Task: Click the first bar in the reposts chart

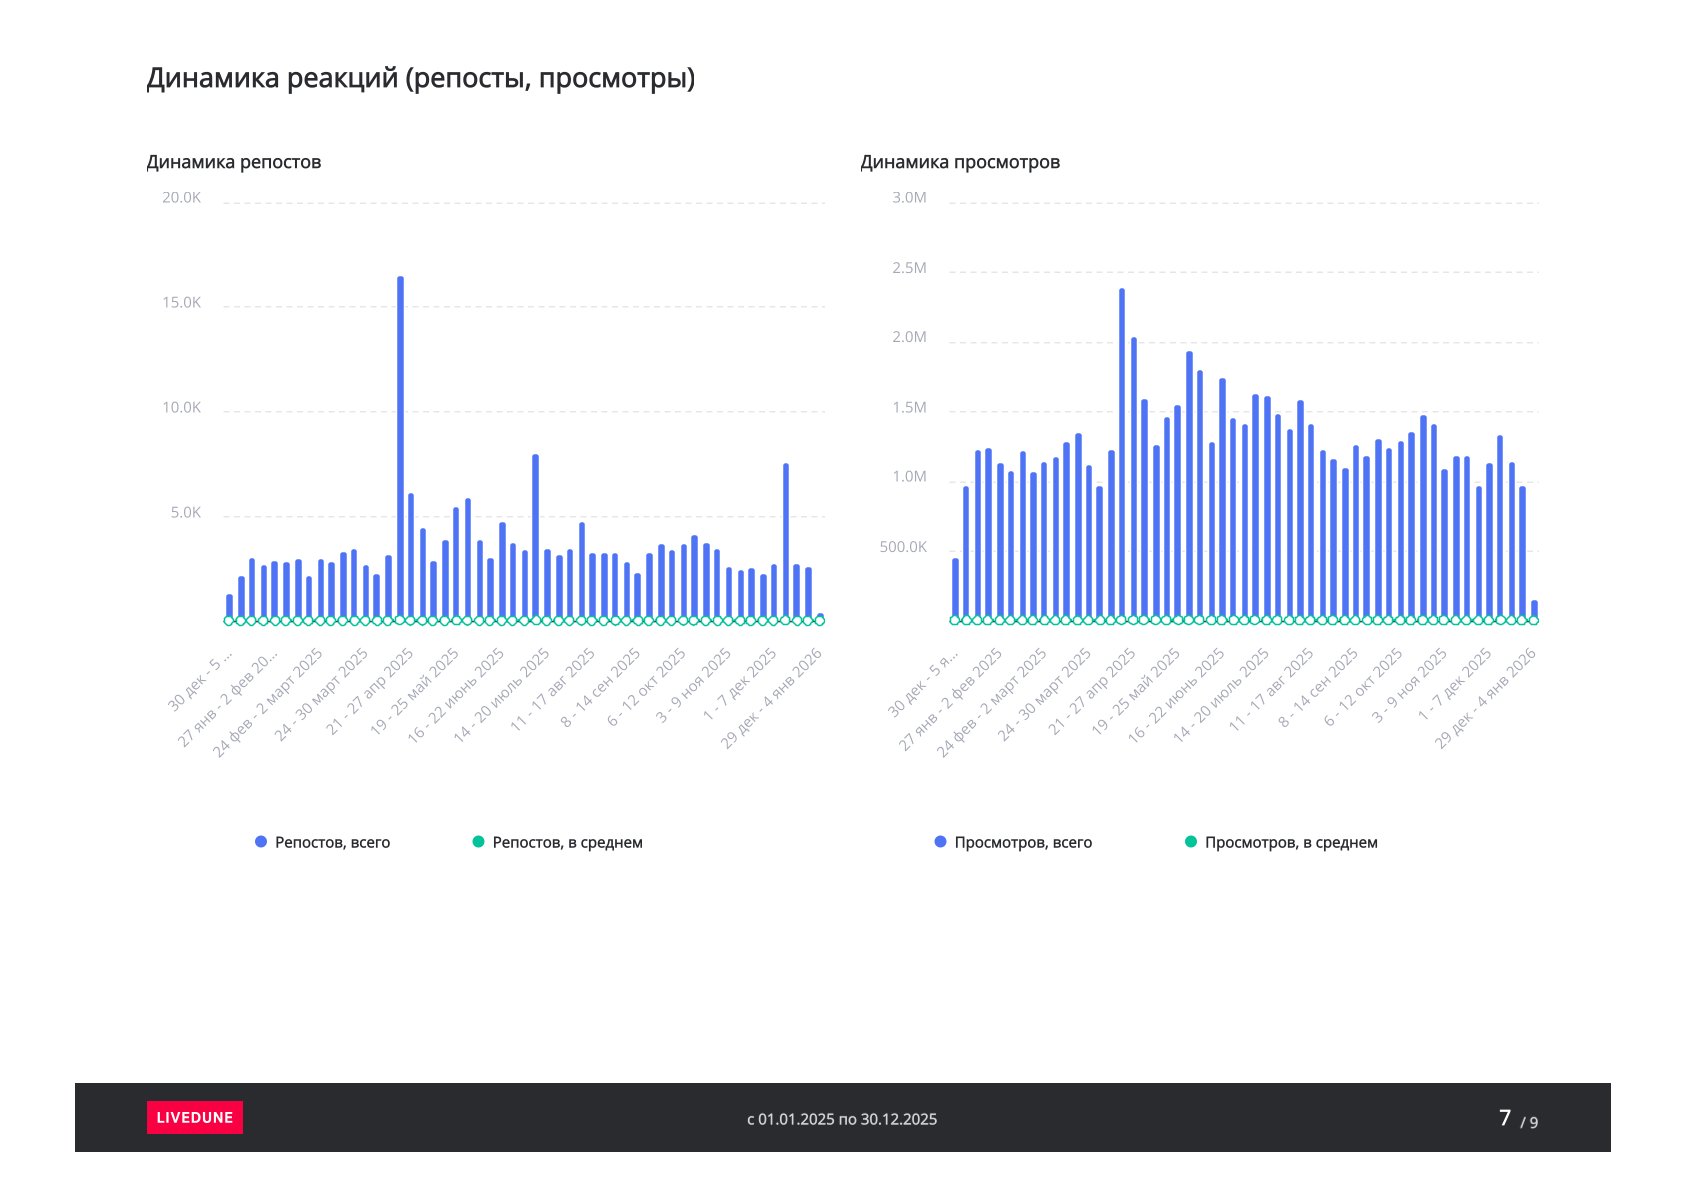Action: point(229,606)
